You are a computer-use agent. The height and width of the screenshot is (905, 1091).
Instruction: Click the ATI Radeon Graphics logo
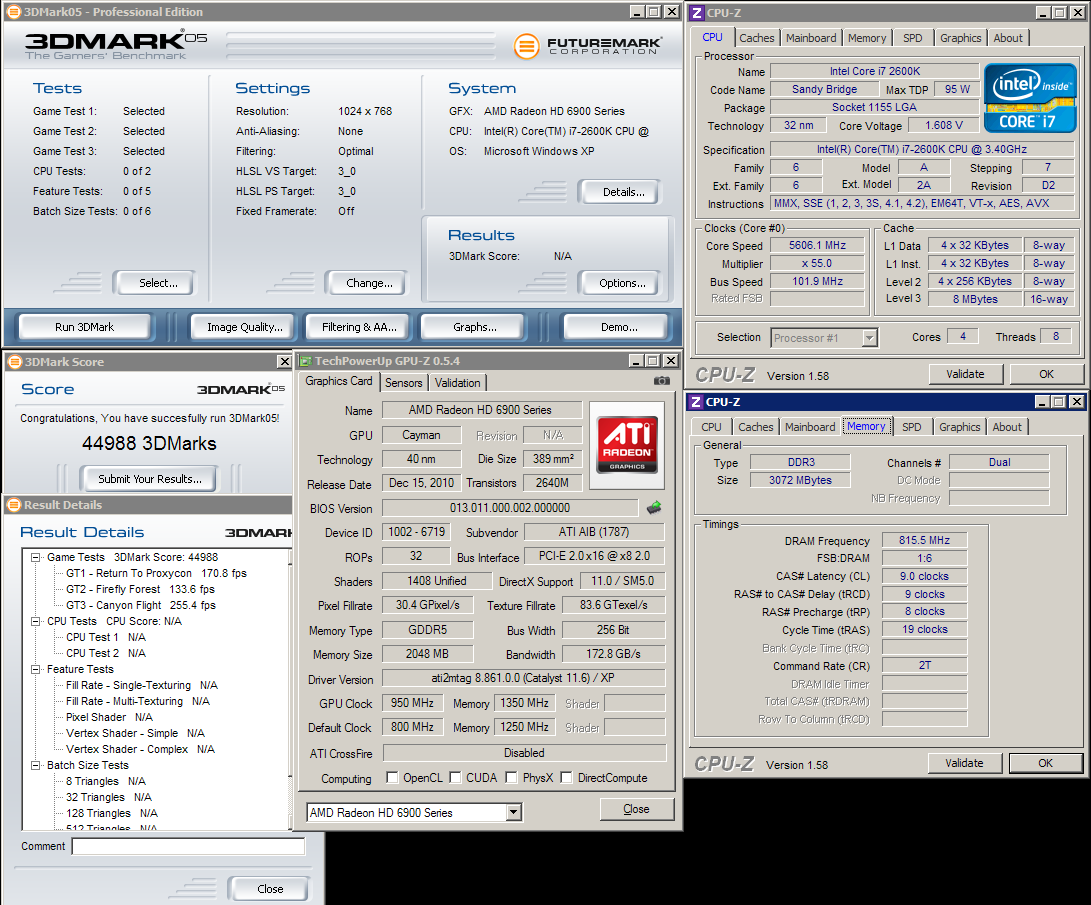coord(628,445)
